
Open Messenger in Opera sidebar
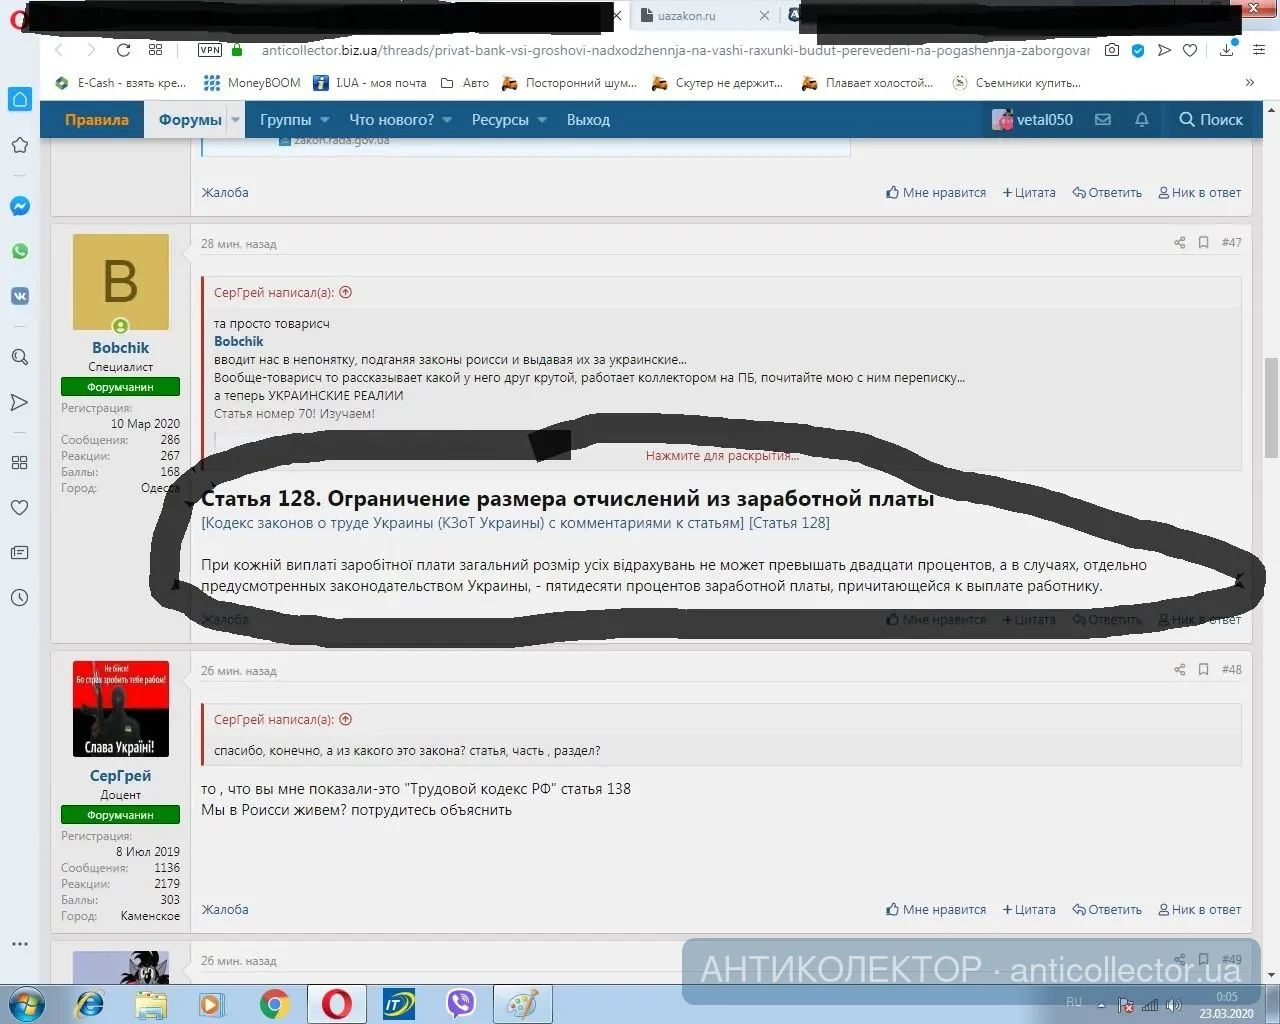coord(19,206)
